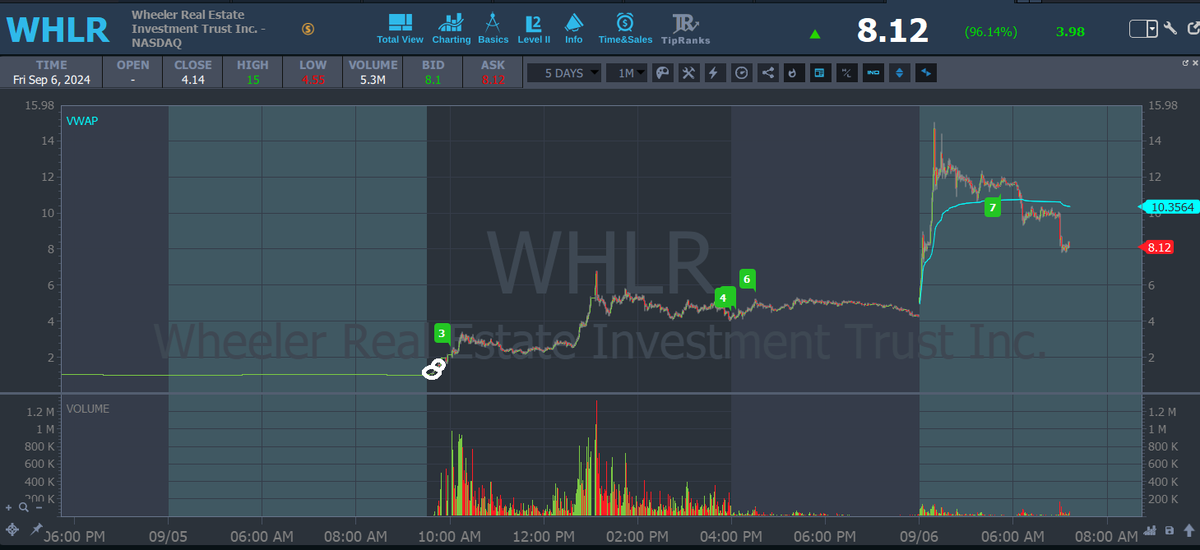Click the clock circle toolbar icon
The width and height of the screenshot is (1200, 550).
point(741,72)
